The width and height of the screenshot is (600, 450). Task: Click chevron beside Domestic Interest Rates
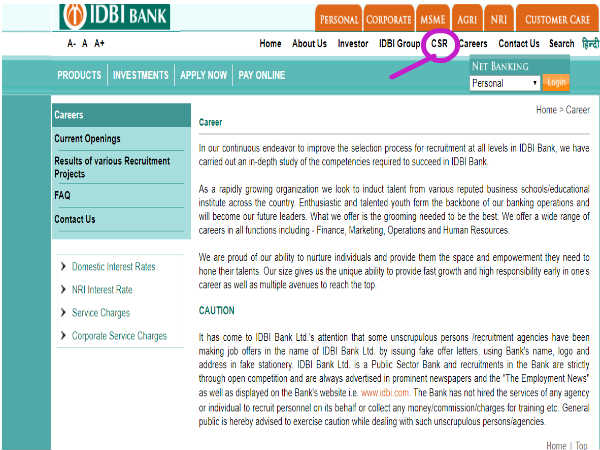63,266
